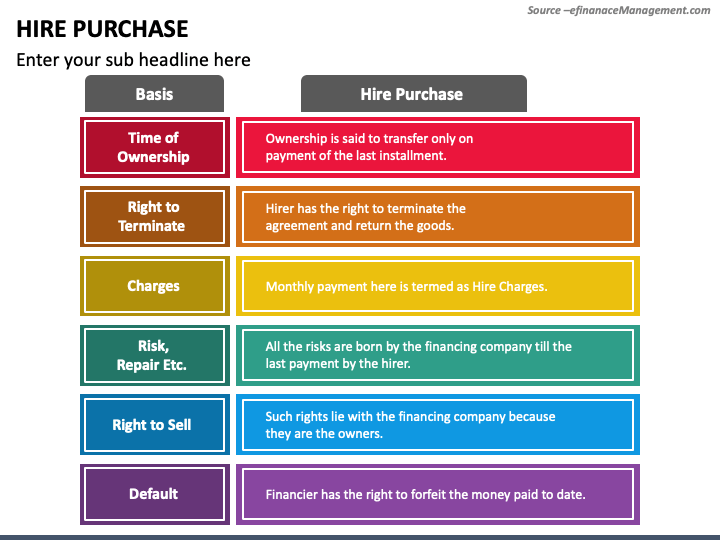Click the red ownership transfer description box
Image resolution: width=720 pixels, height=540 pixels.
point(438,147)
